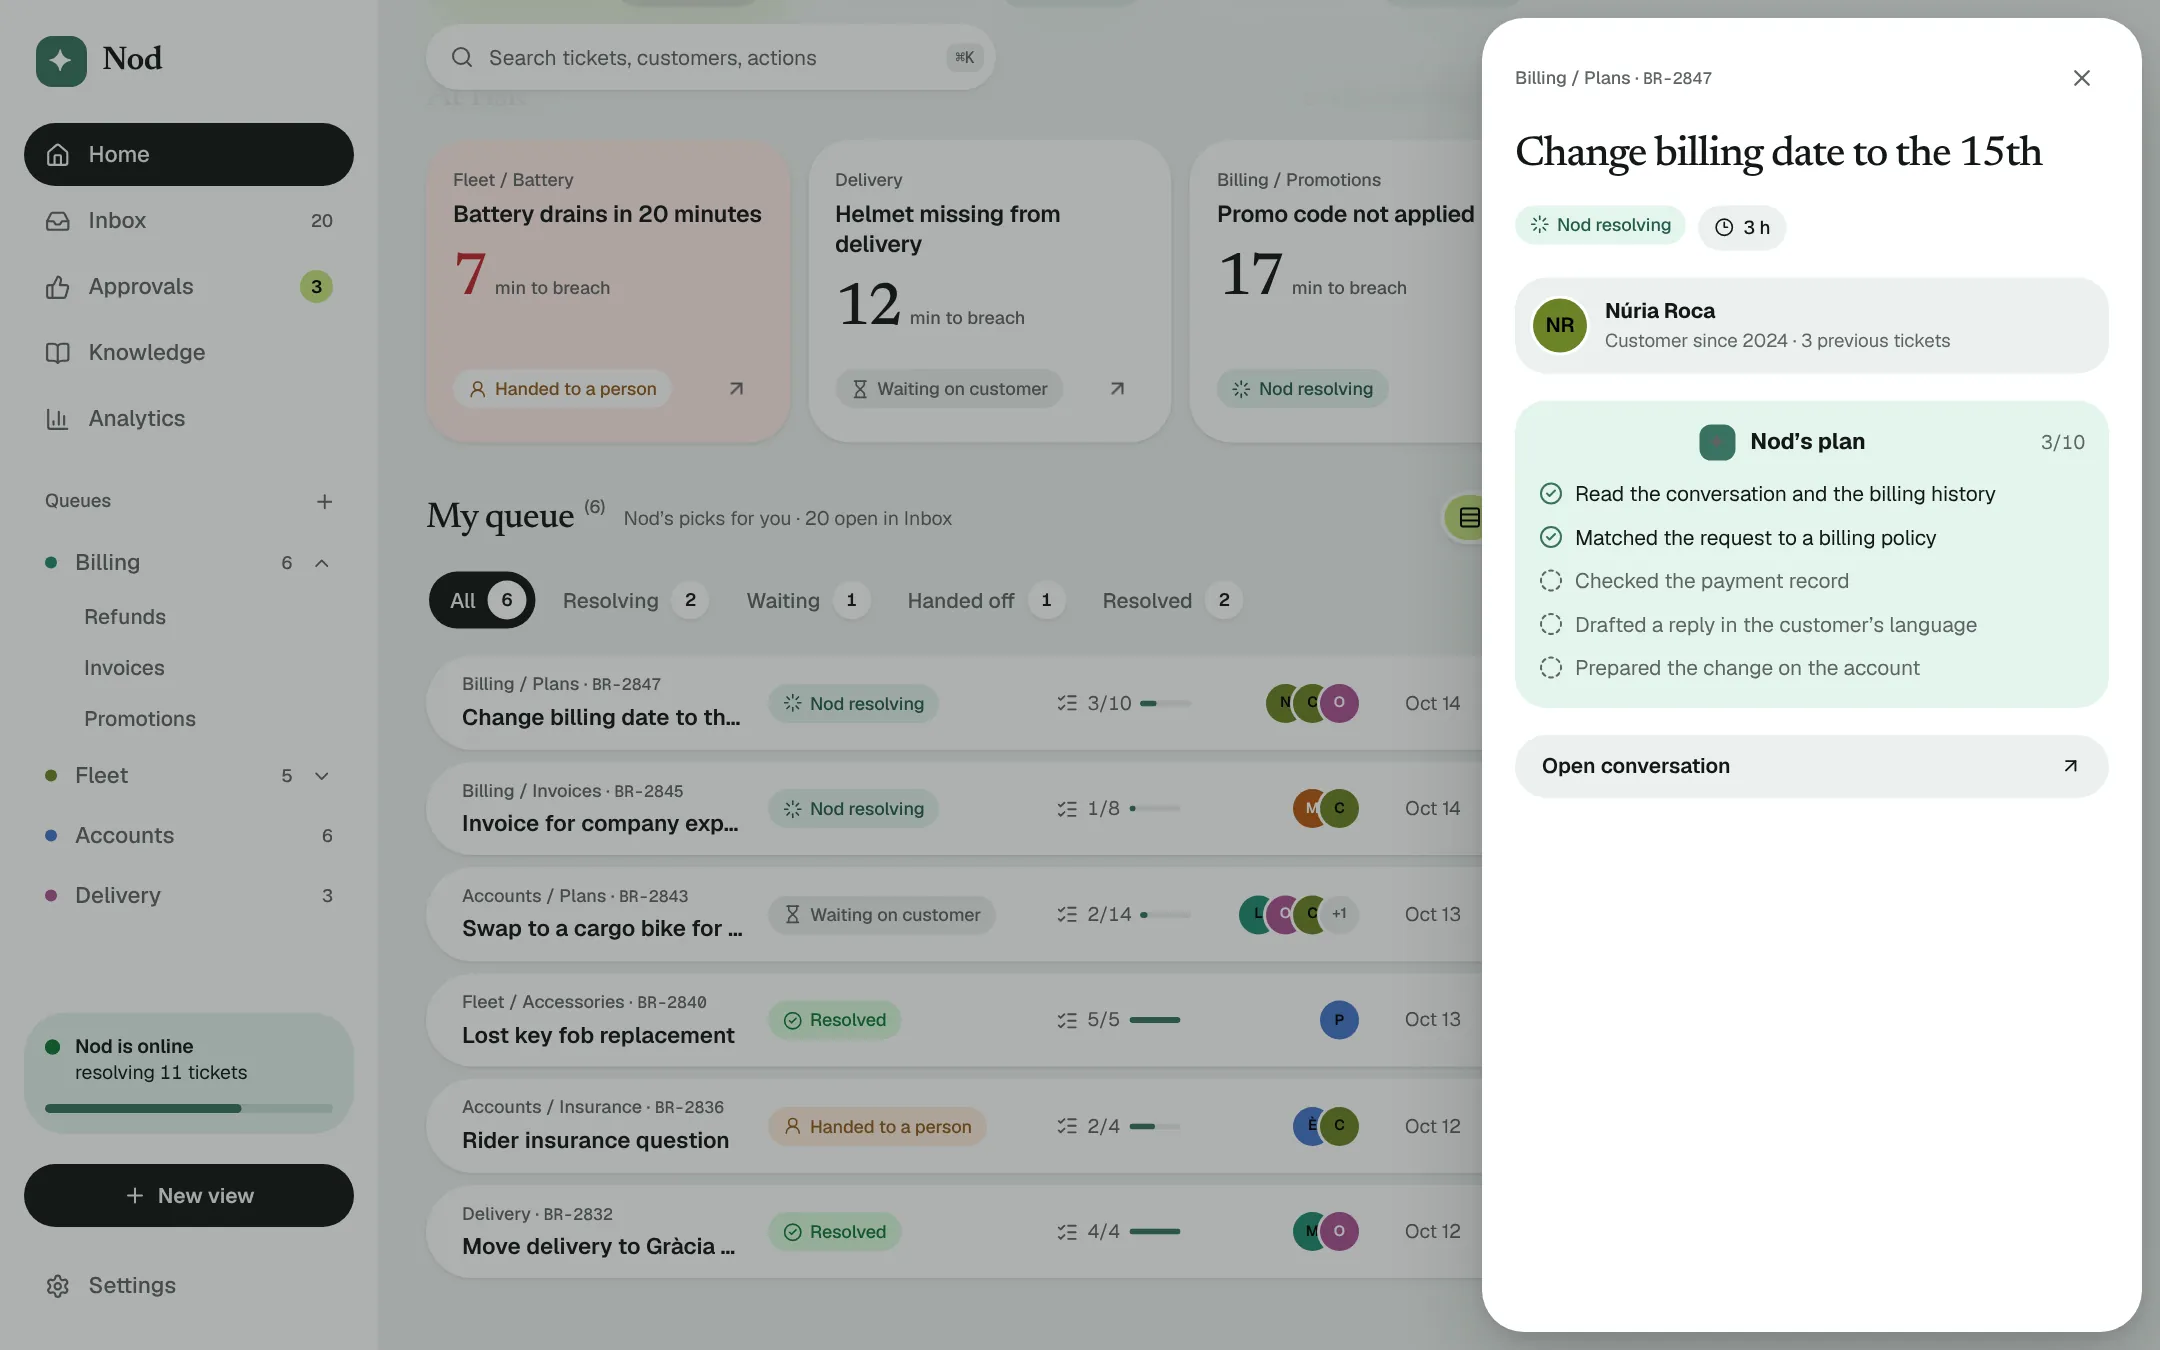Open Promotions sub-queue
This screenshot has height=1350, width=2160.
pos(140,719)
